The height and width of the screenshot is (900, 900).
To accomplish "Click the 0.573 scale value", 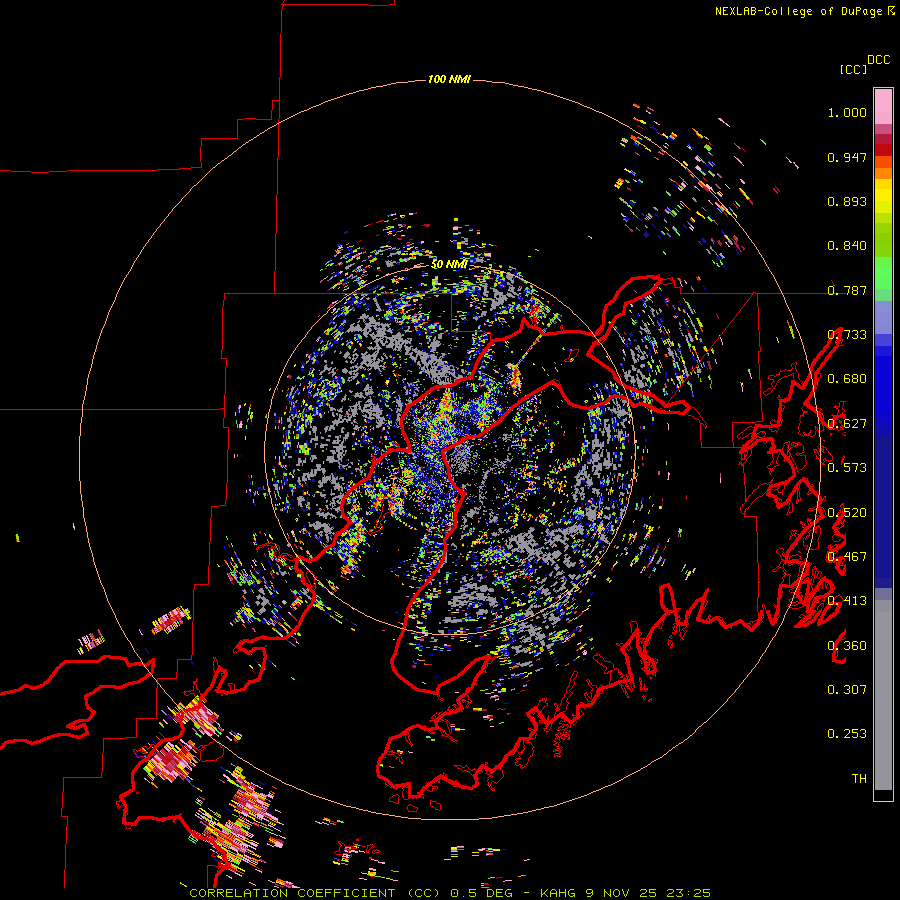I will pos(847,468).
